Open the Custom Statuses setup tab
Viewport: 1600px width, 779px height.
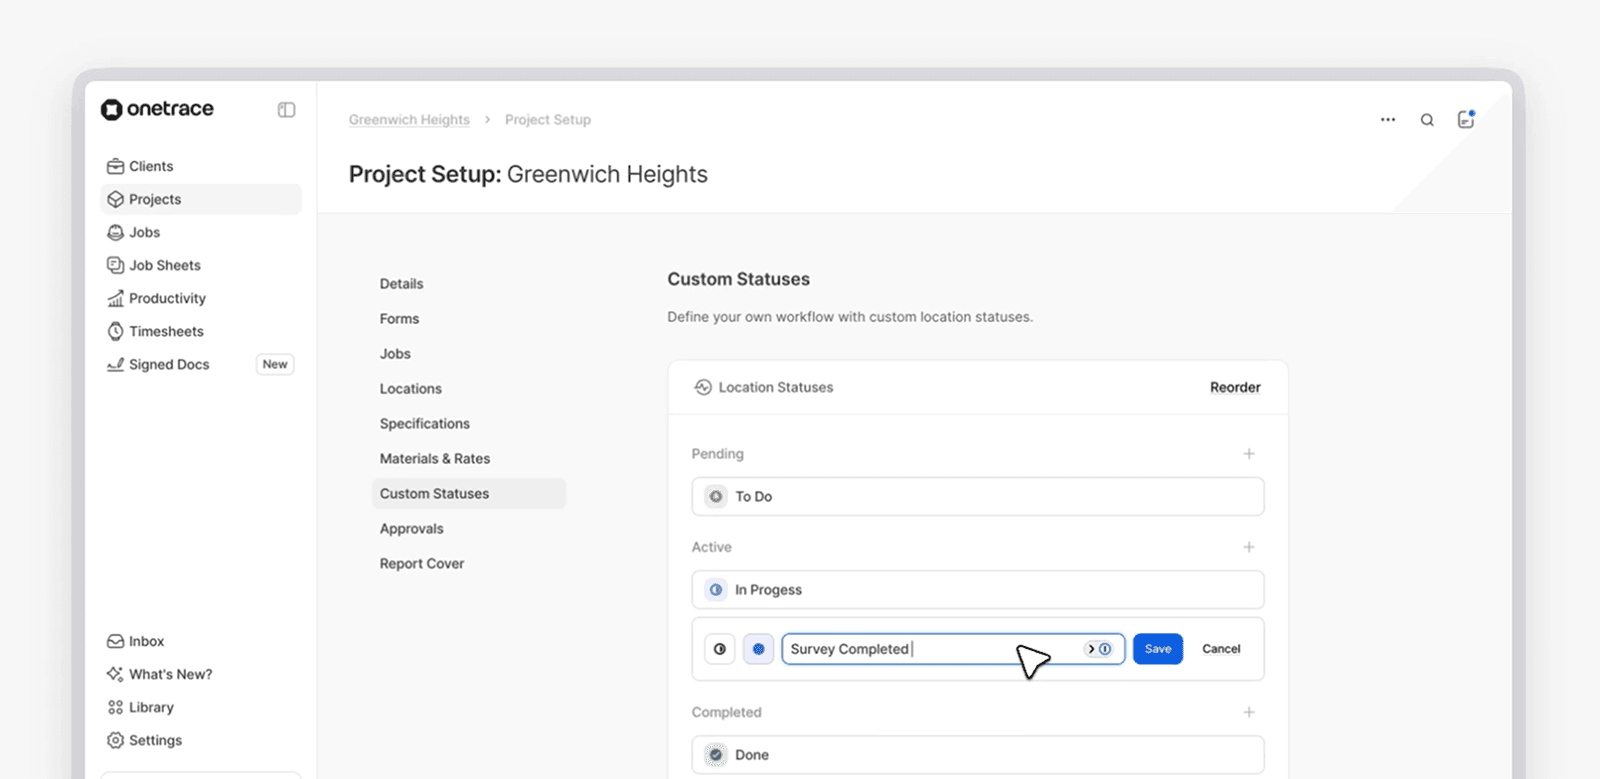[435, 494]
